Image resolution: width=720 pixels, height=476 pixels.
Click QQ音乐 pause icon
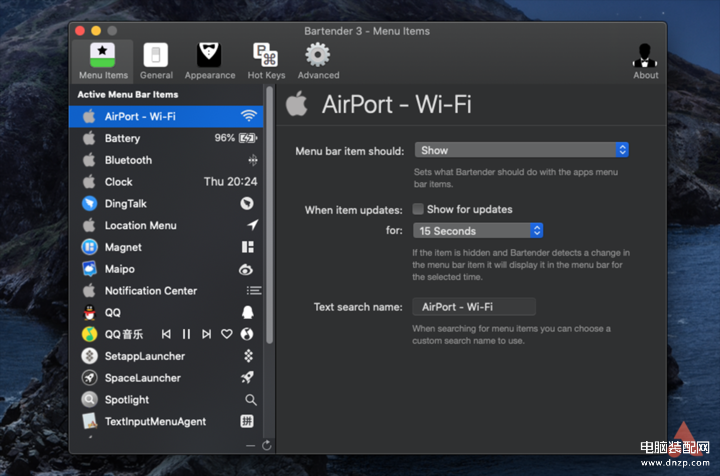[x=186, y=334]
